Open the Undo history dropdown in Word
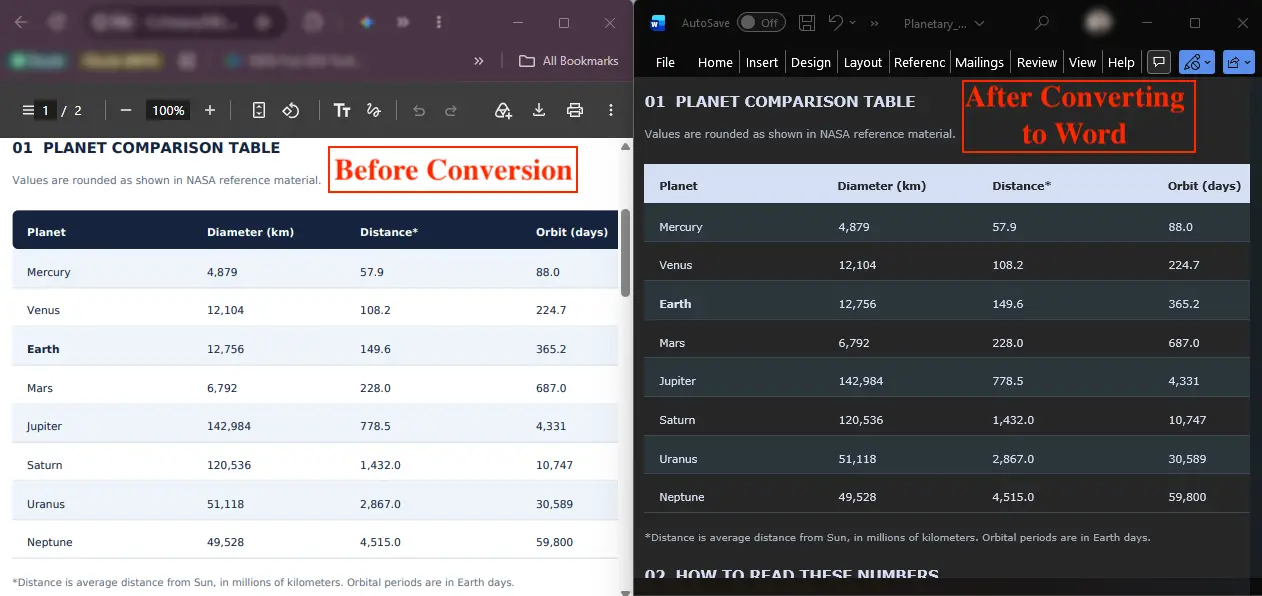Screen dimensions: 1262x596 coord(852,23)
